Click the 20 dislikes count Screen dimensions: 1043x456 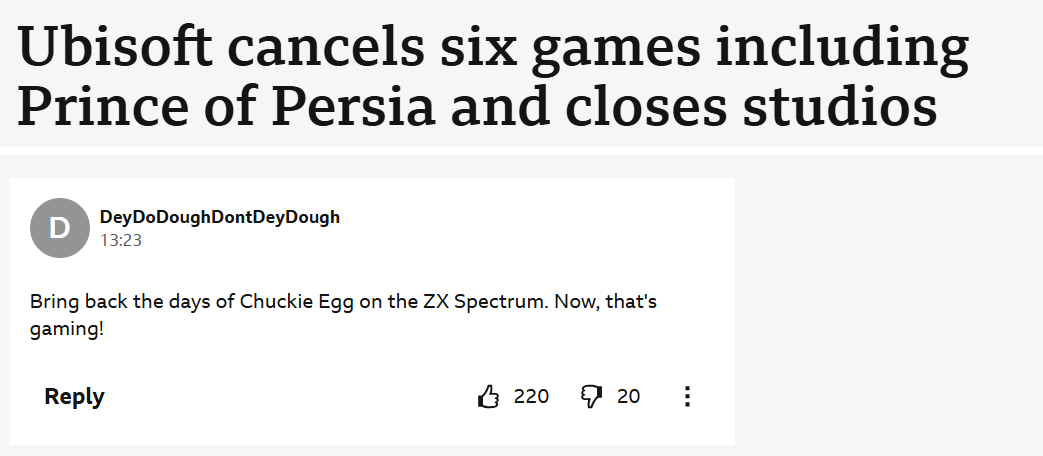click(628, 397)
